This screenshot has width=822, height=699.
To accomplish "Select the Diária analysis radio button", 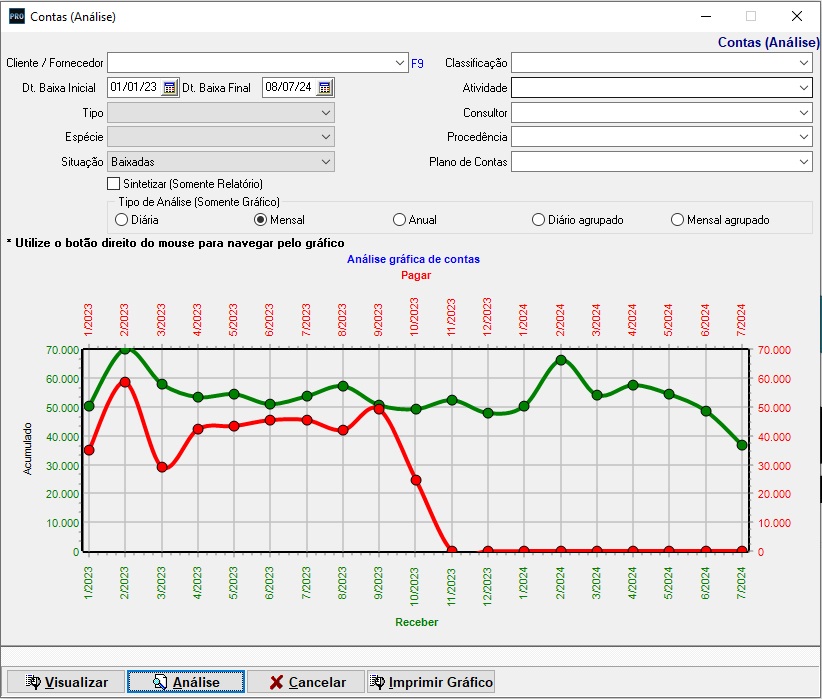I will point(122,220).
